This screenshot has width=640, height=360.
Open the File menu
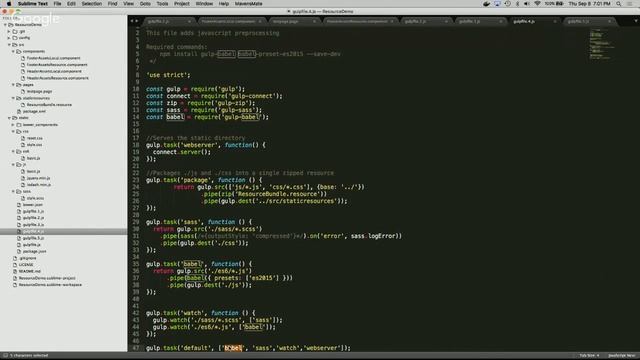tap(57, 4)
